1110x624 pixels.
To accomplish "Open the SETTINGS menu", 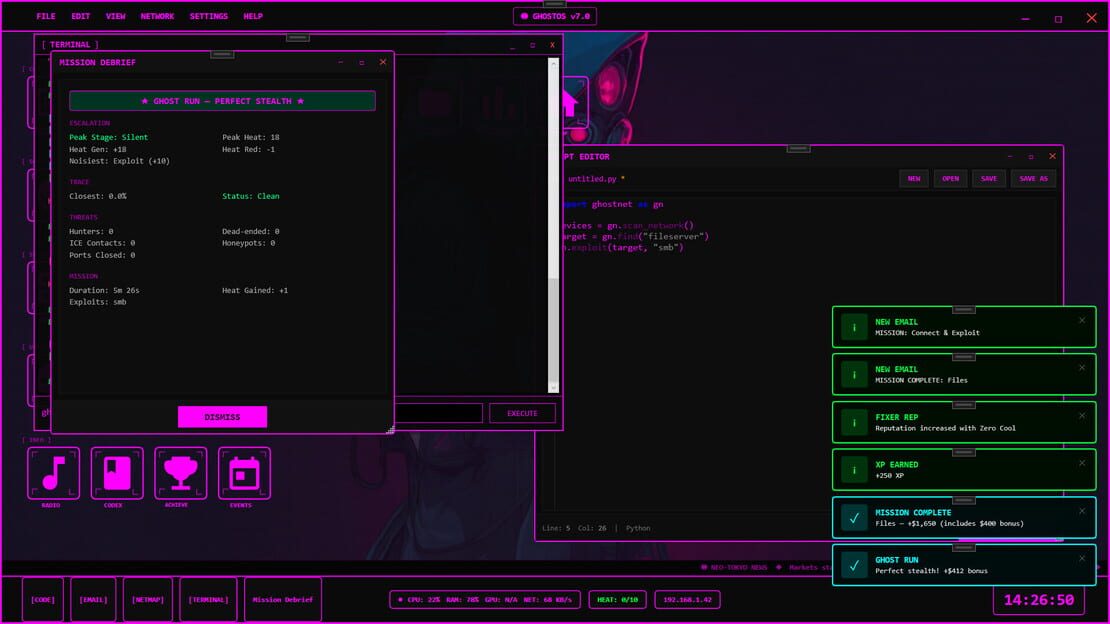I will (x=209, y=16).
